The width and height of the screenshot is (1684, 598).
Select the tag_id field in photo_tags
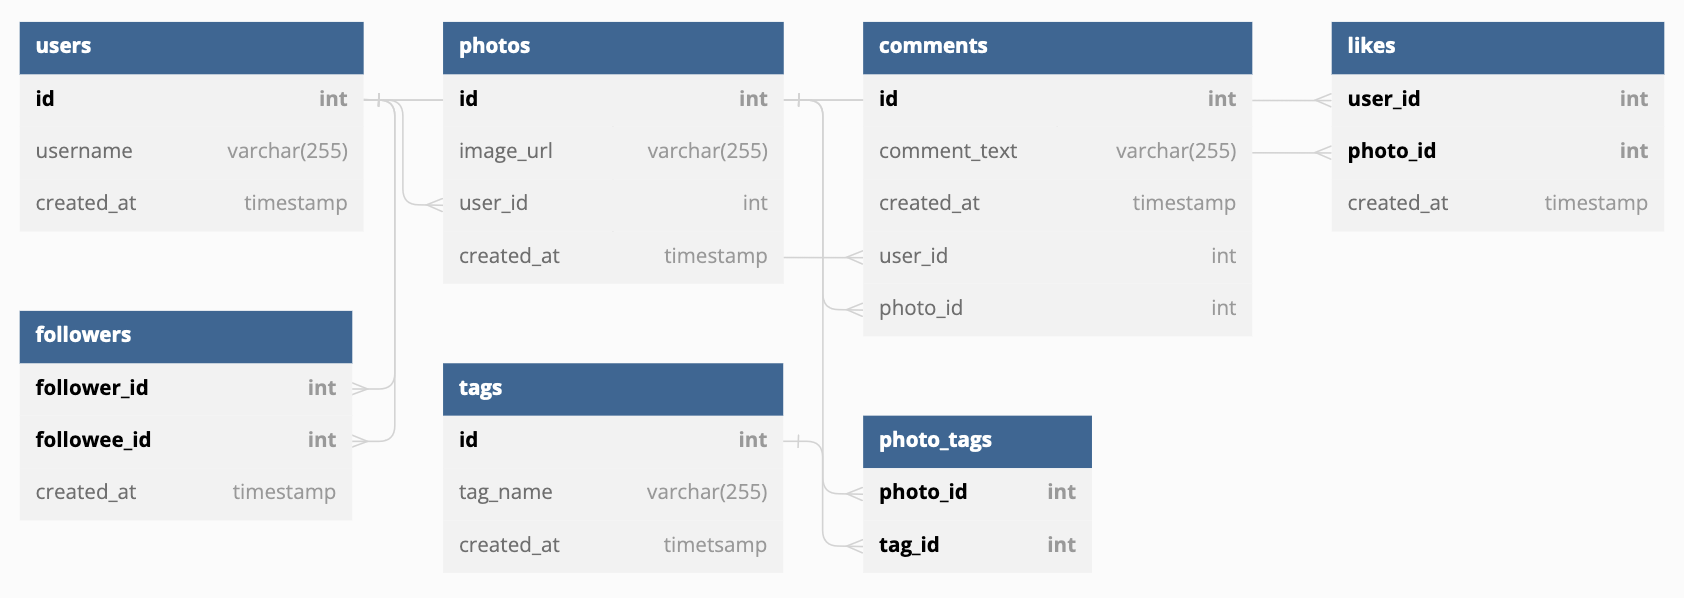[977, 545]
